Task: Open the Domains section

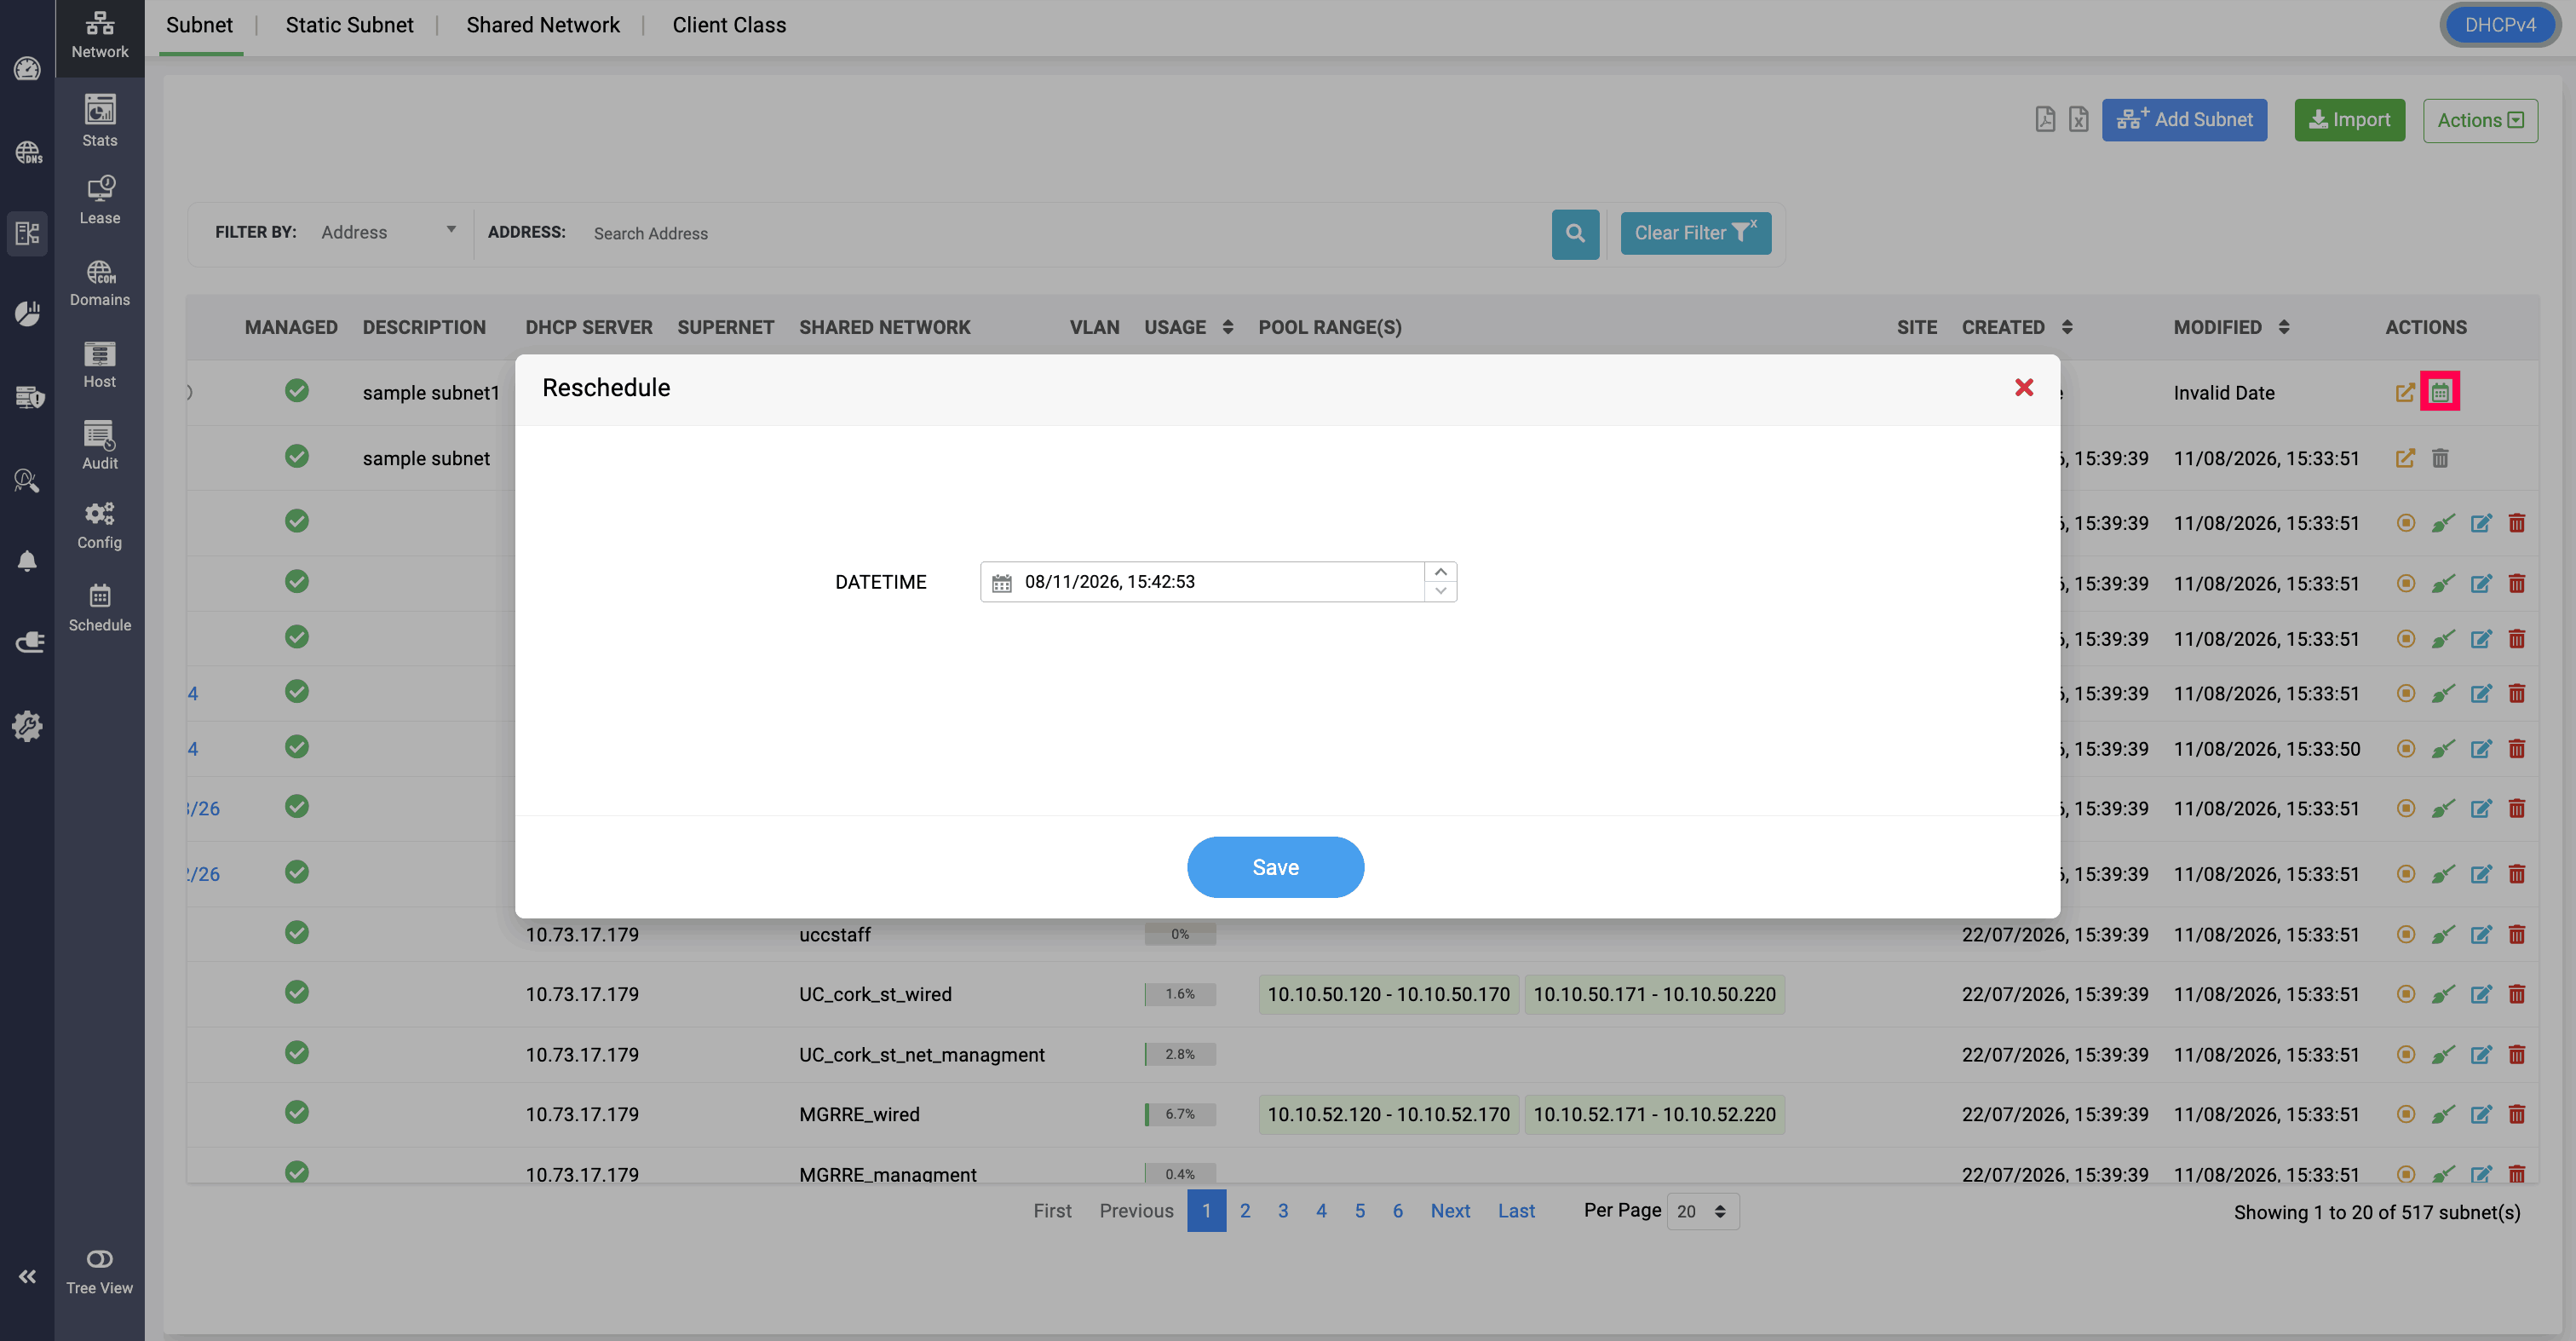Action: pos(100,283)
